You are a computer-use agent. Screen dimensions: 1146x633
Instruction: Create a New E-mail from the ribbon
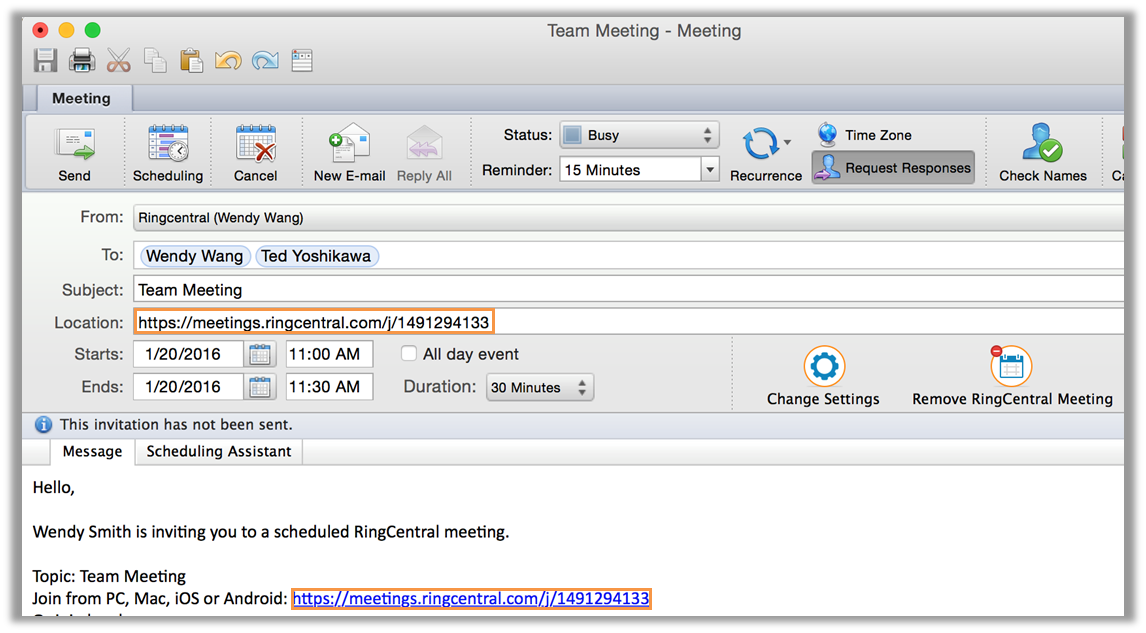(x=349, y=153)
